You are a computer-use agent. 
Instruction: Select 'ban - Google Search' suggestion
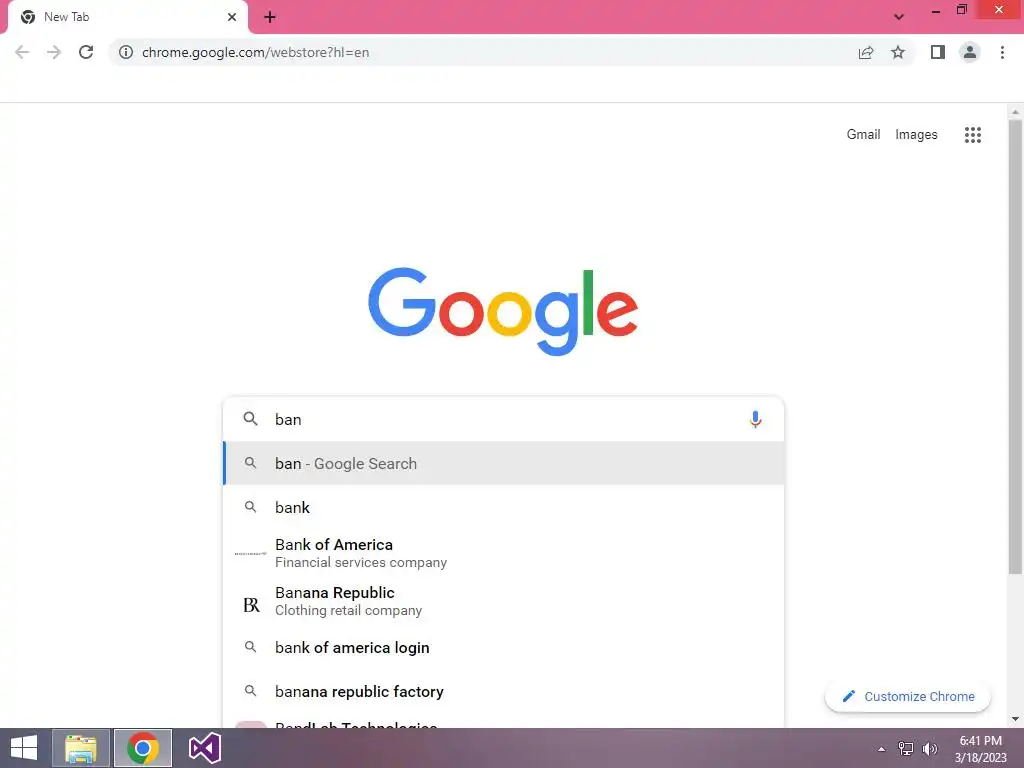coord(504,464)
